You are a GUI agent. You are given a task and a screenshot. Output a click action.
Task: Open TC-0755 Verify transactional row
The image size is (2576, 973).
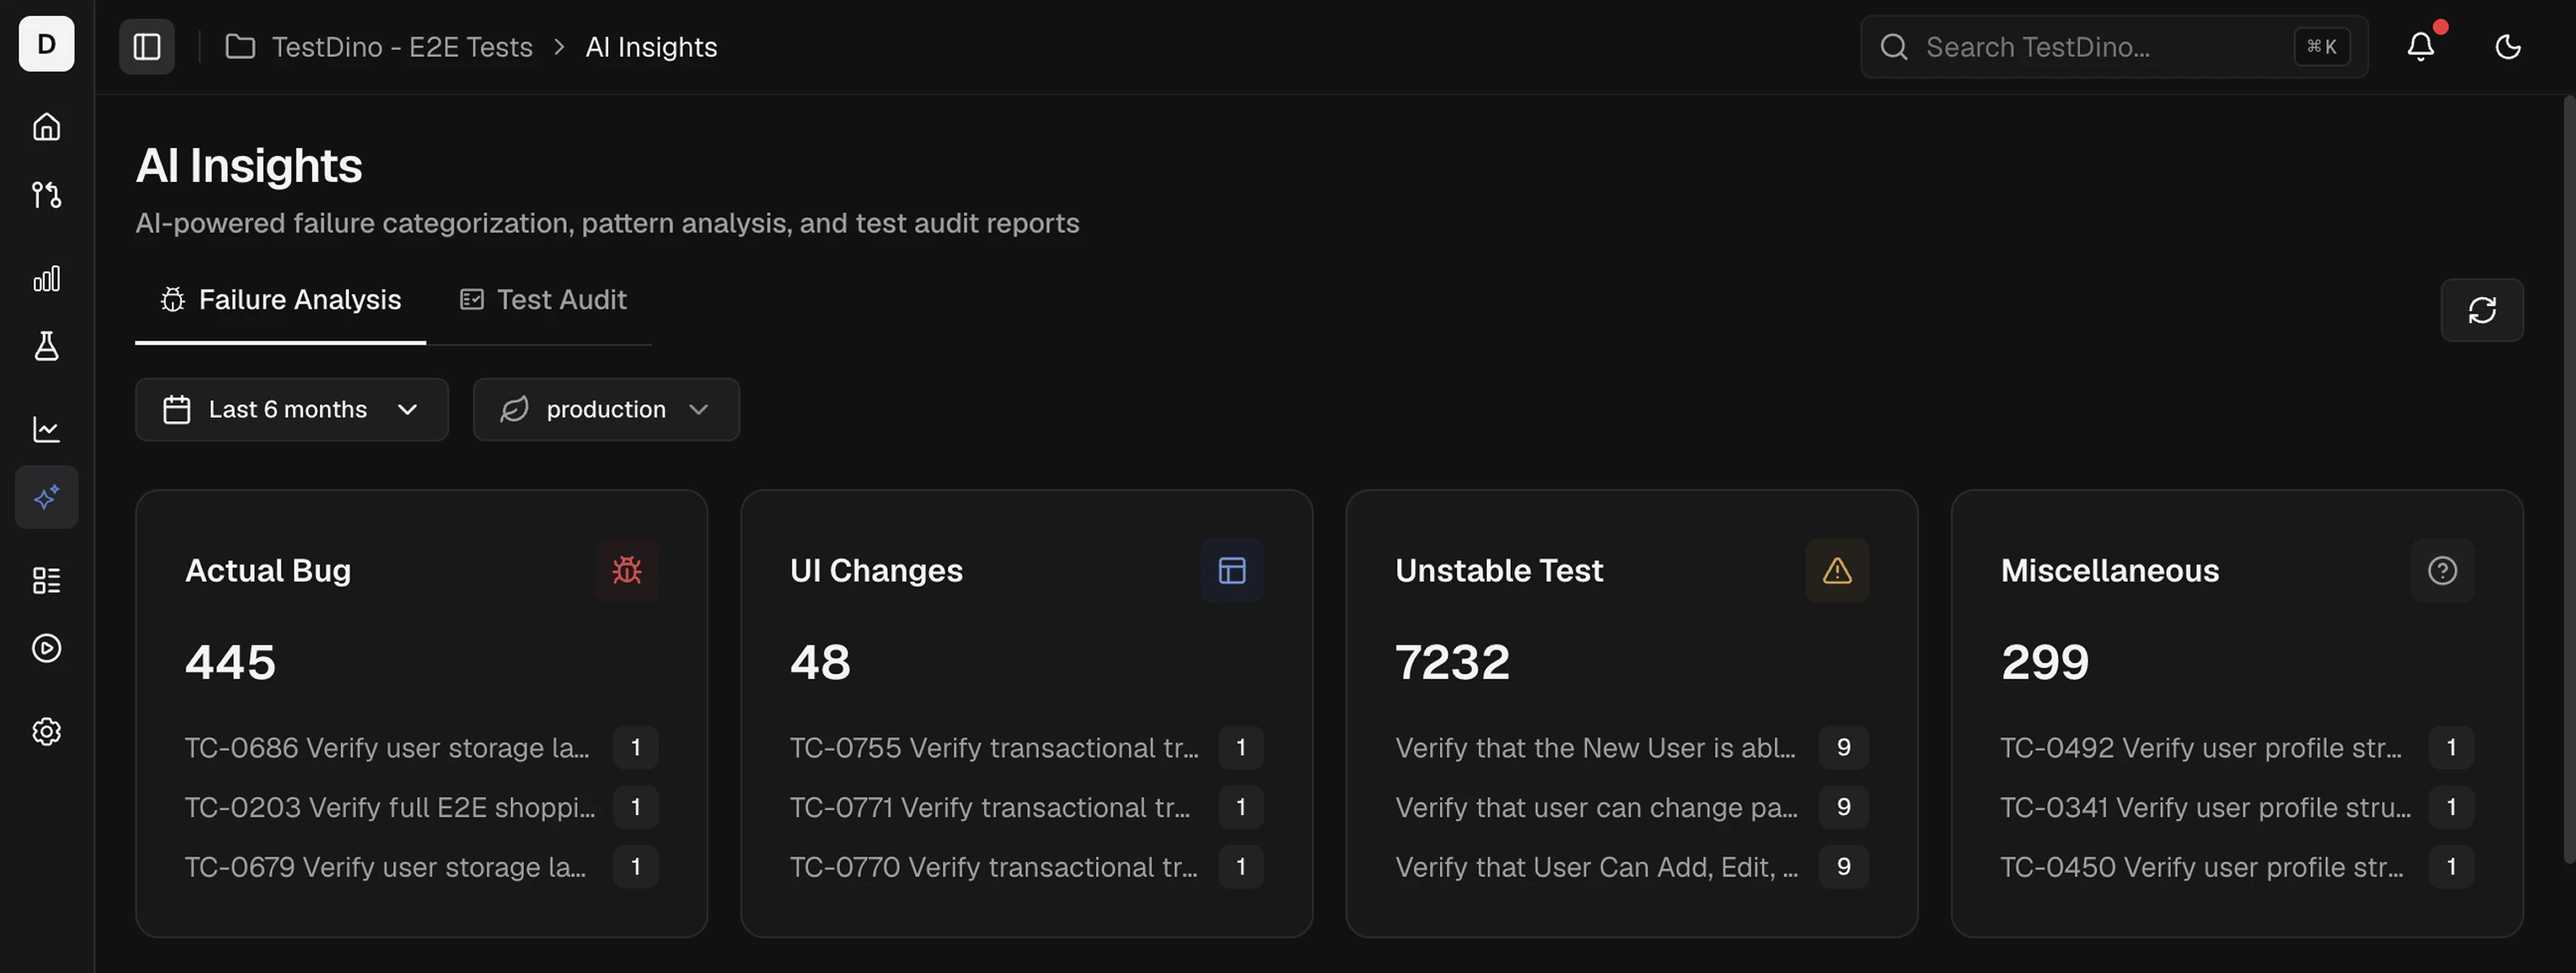(1026, 747)
